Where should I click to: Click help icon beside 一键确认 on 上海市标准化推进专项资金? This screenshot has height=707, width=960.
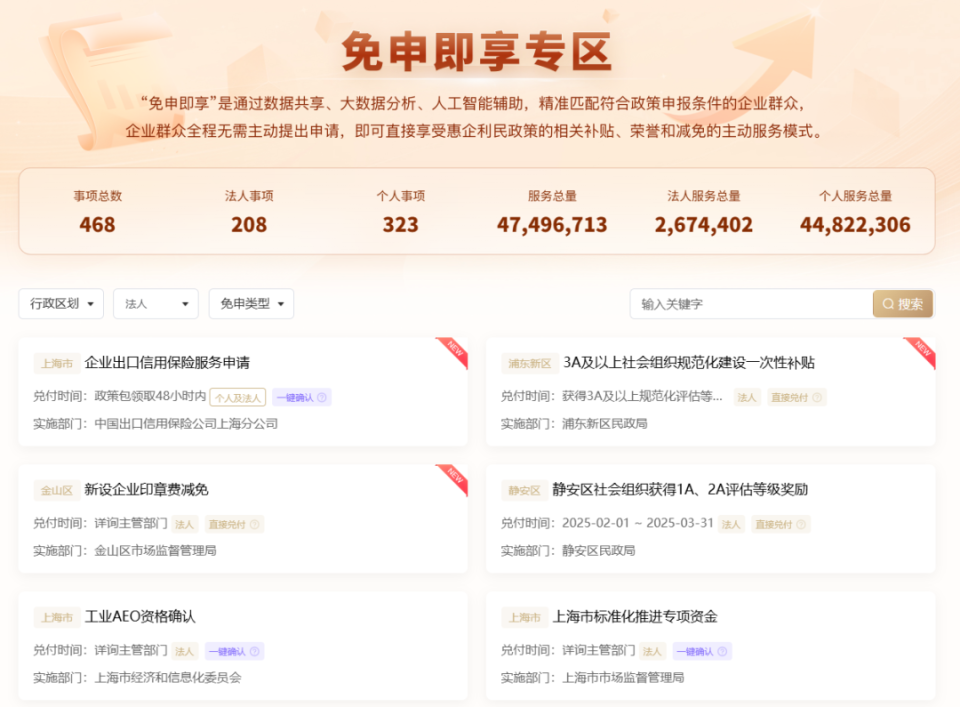pyautogui.click(x=722, y=652)
